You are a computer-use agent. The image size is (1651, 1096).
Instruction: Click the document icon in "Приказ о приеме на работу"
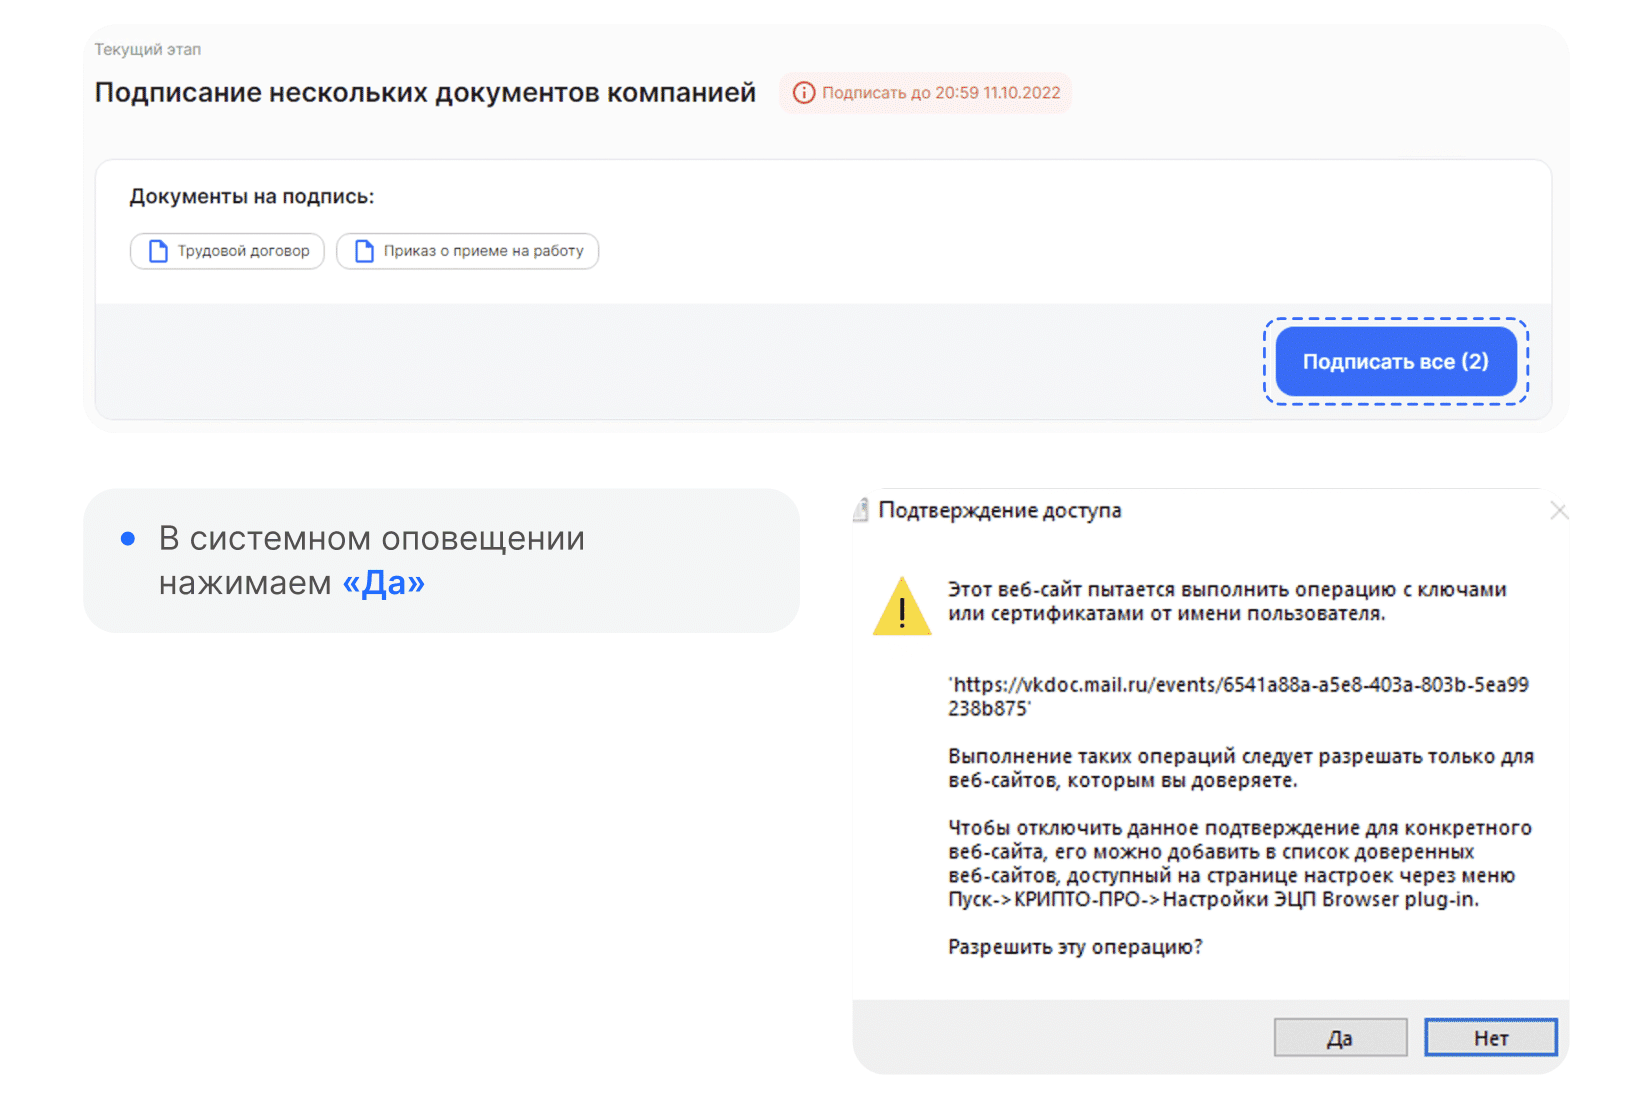(364, 251)
